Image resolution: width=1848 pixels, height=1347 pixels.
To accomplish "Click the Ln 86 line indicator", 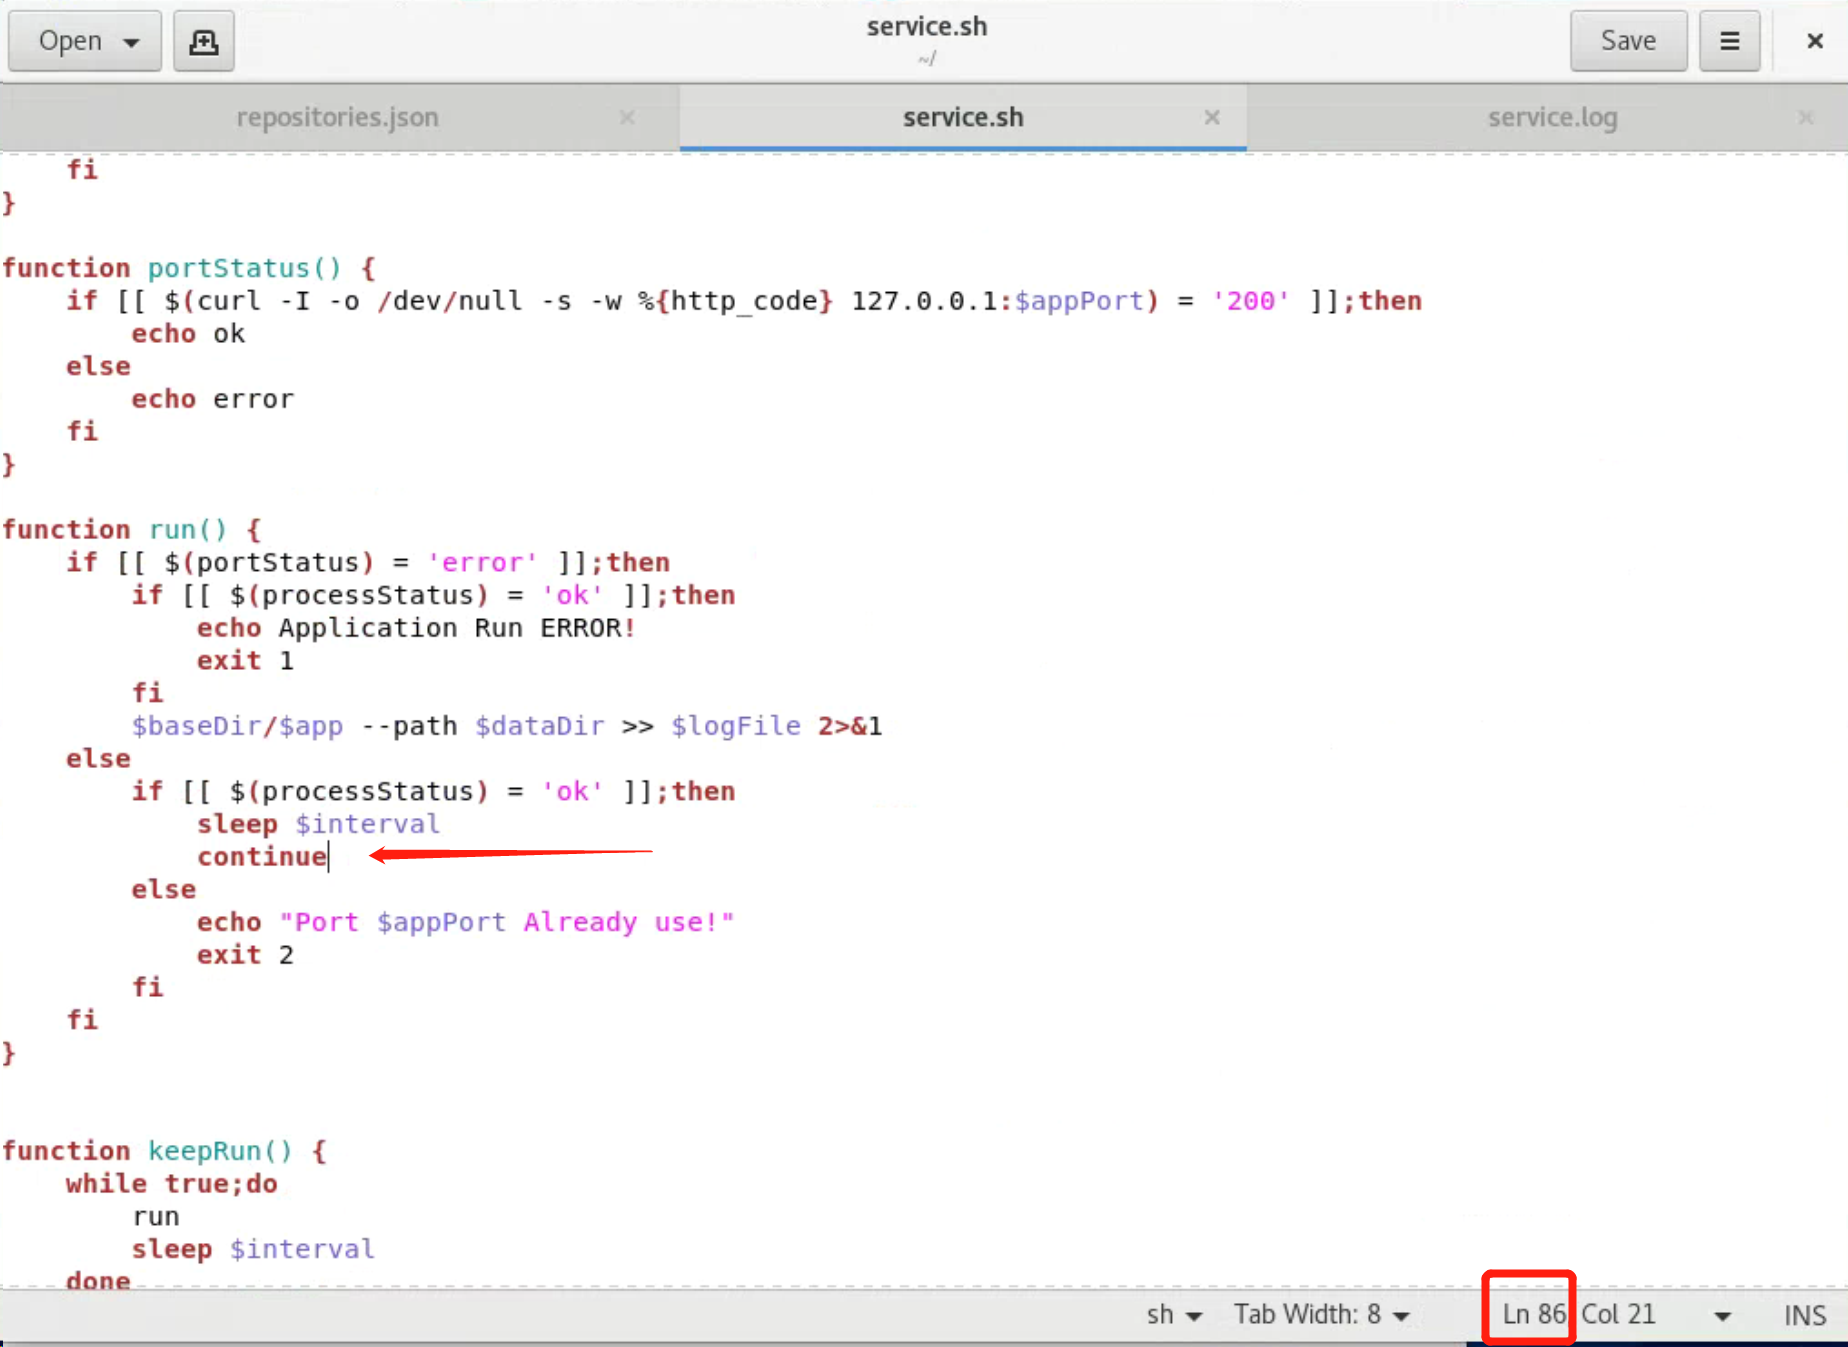I will 1532,1314.
